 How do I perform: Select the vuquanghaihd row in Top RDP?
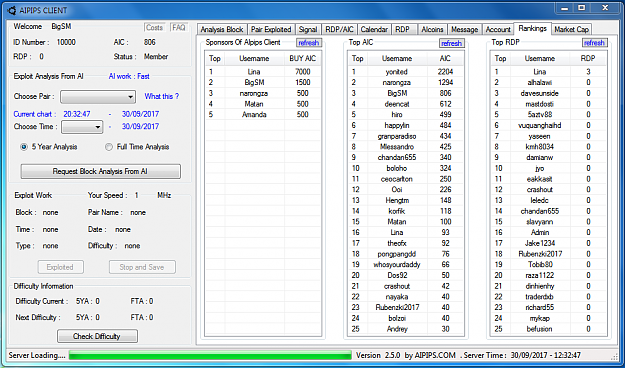(x=548, y=126)
